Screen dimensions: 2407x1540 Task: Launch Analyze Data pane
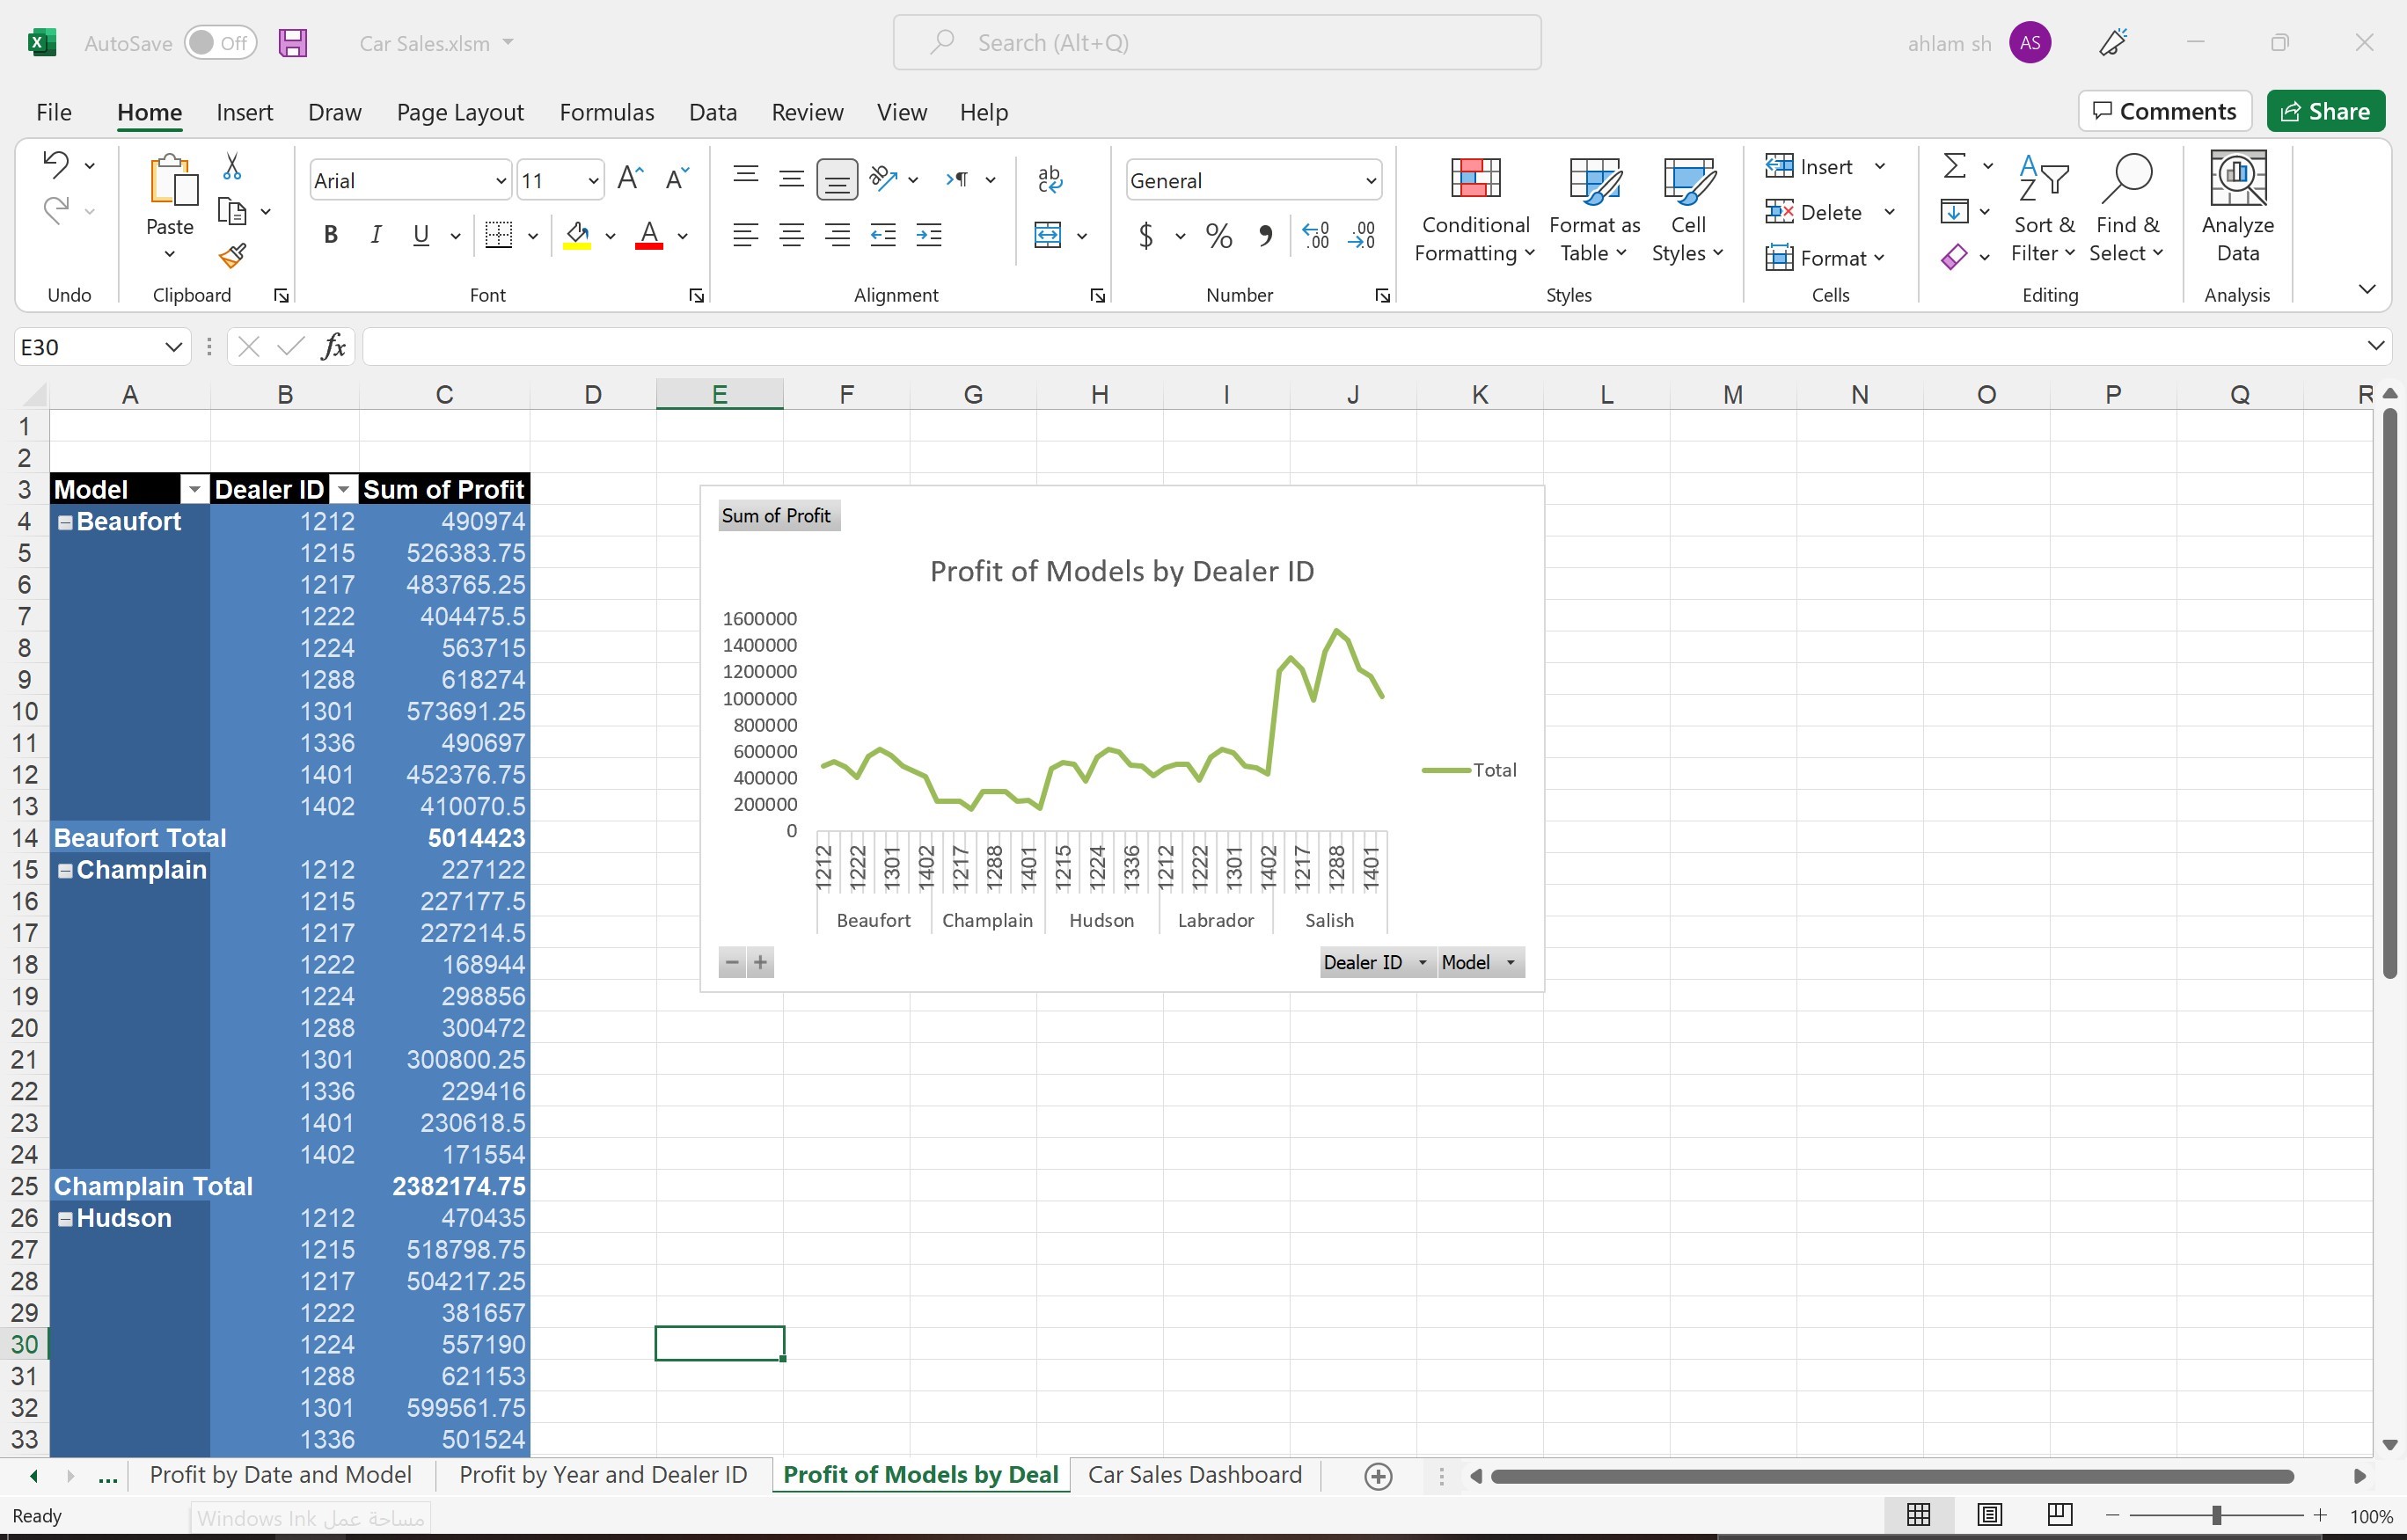2237,208
